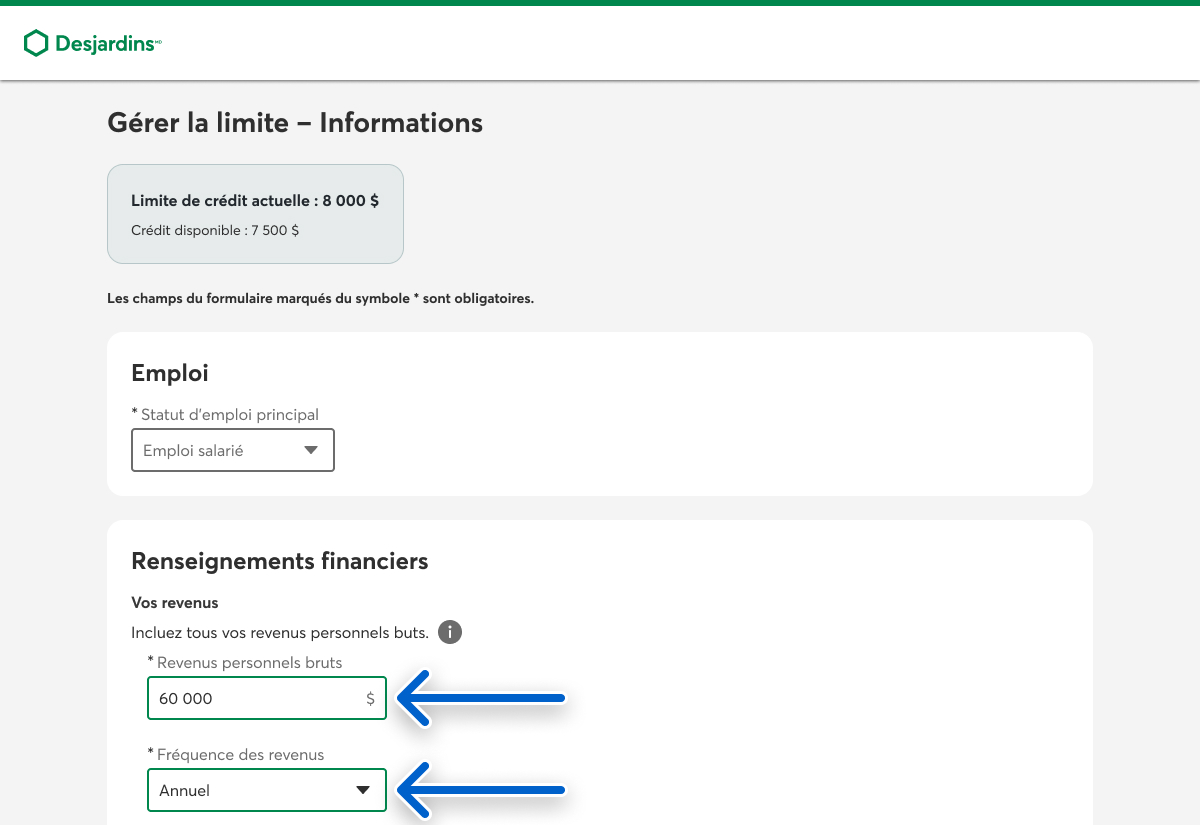Screen dimensions: 1200x825
Task: Click the Desjardins hexagon logo icon
Action: click(x=36, y=43)
